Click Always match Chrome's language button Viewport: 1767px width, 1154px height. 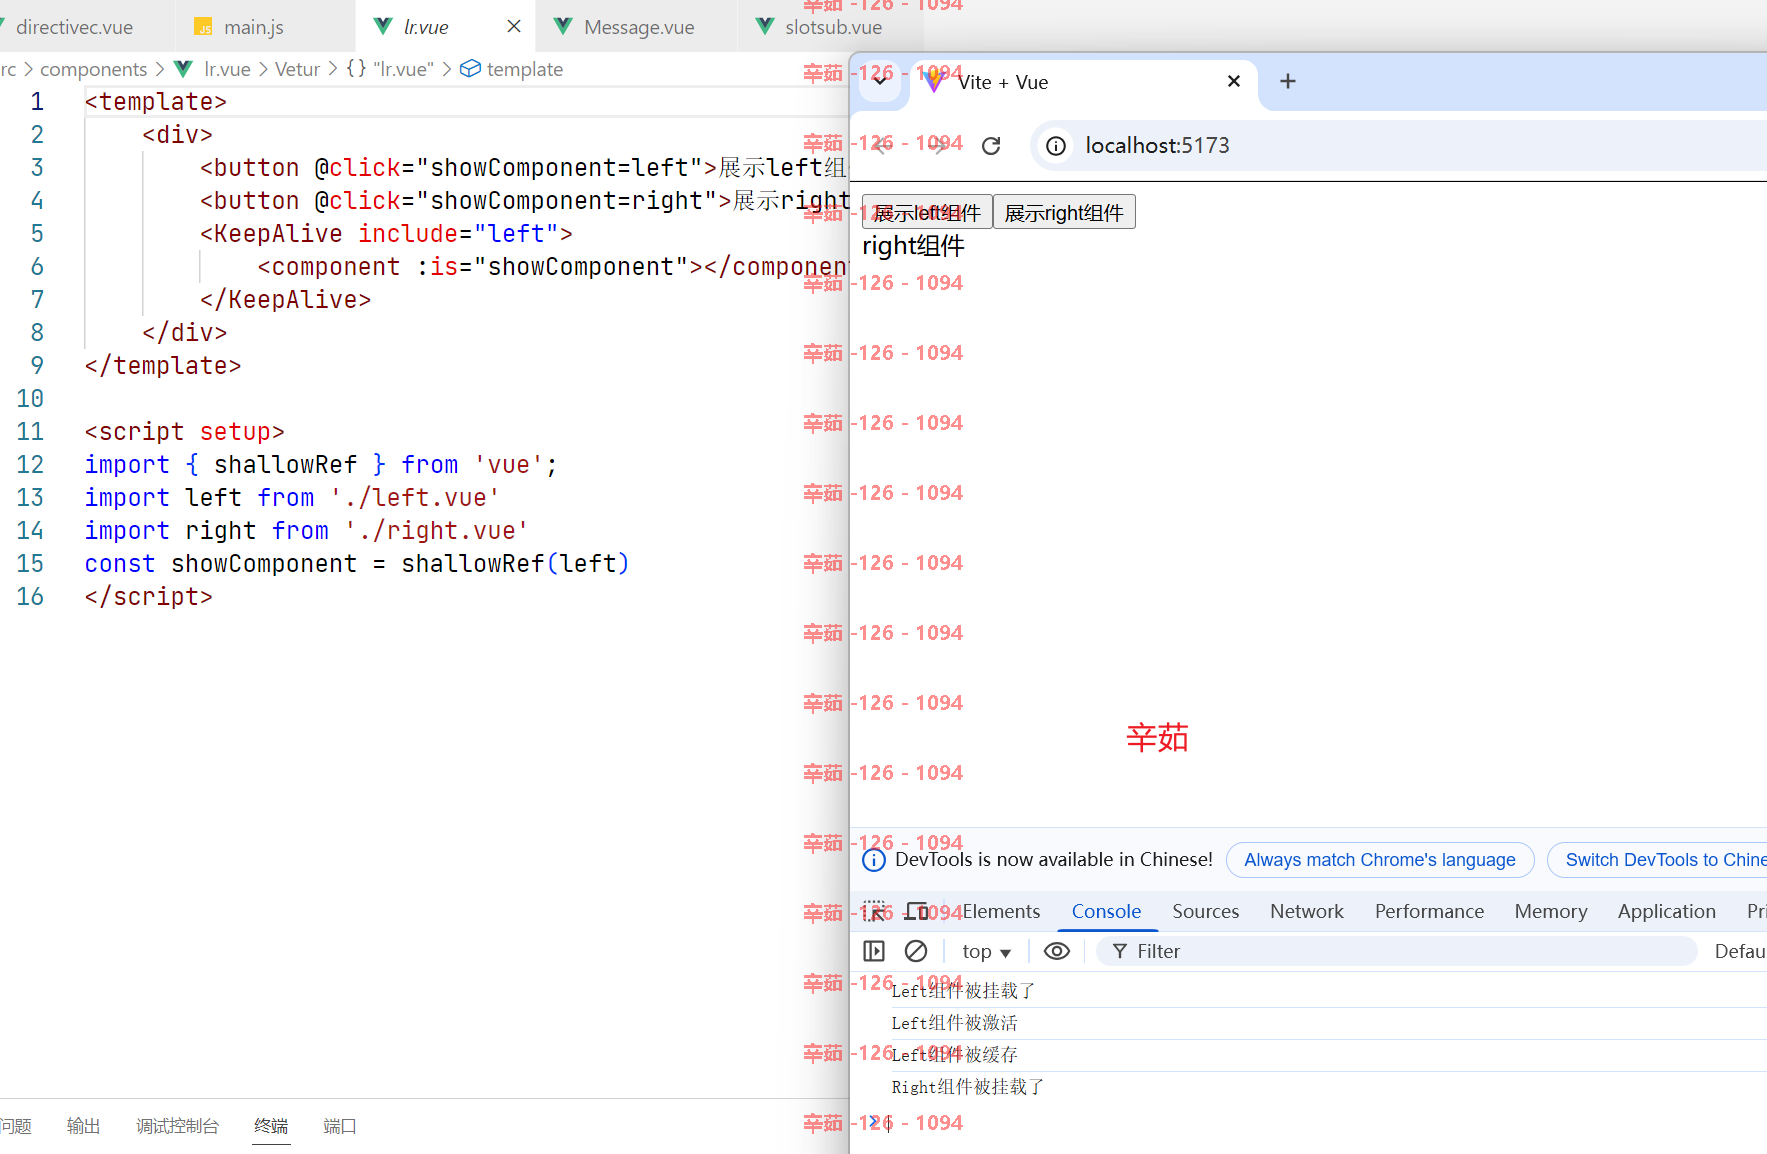(x=1380, y=860)
